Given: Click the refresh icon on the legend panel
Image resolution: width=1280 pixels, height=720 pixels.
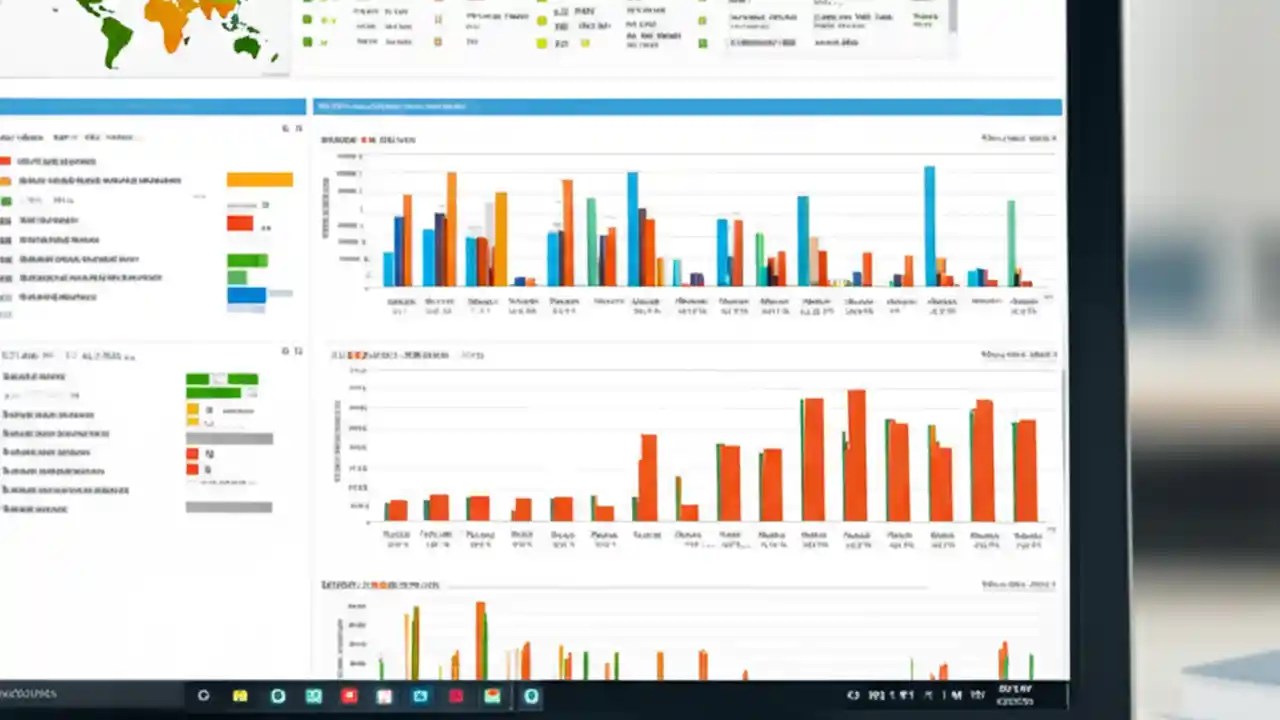Looking at the screenshot, I should tap(285, 128).
